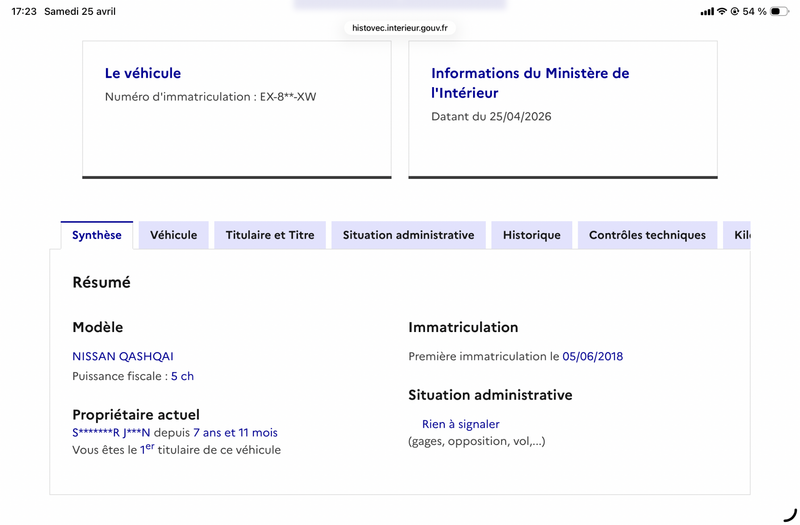800x525 pixels.
Task: Click the NISSAN QASHQAI model text
Action: 123,356
